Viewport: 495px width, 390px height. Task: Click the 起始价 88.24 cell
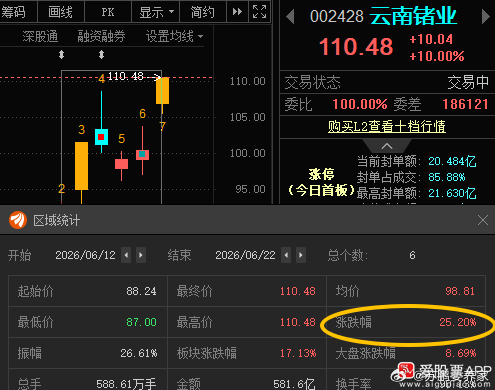pyautogui.click(x=88, y=291)
